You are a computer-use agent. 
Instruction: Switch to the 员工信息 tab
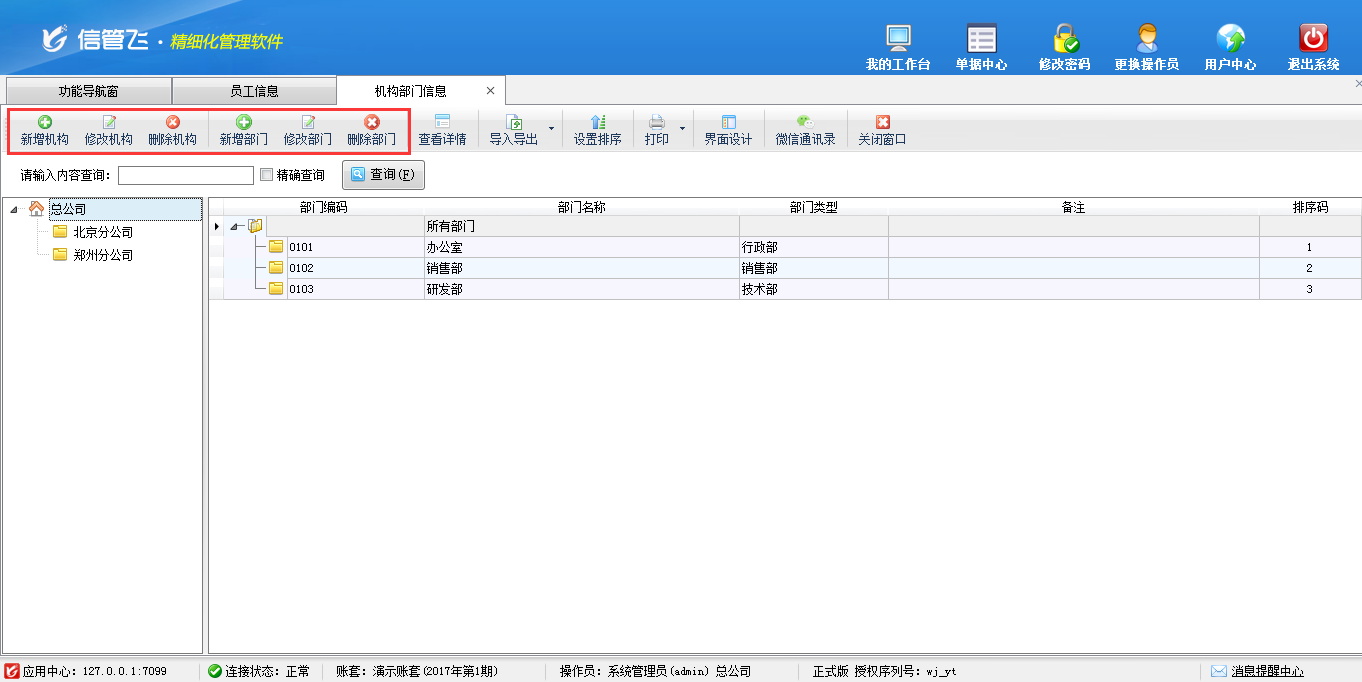[x=254, y=91]
